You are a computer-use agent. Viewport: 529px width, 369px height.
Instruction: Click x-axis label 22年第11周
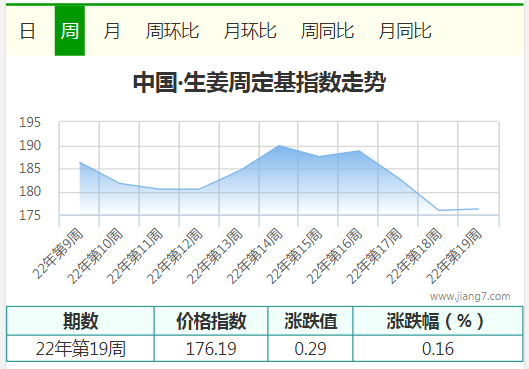pos(135,256)
